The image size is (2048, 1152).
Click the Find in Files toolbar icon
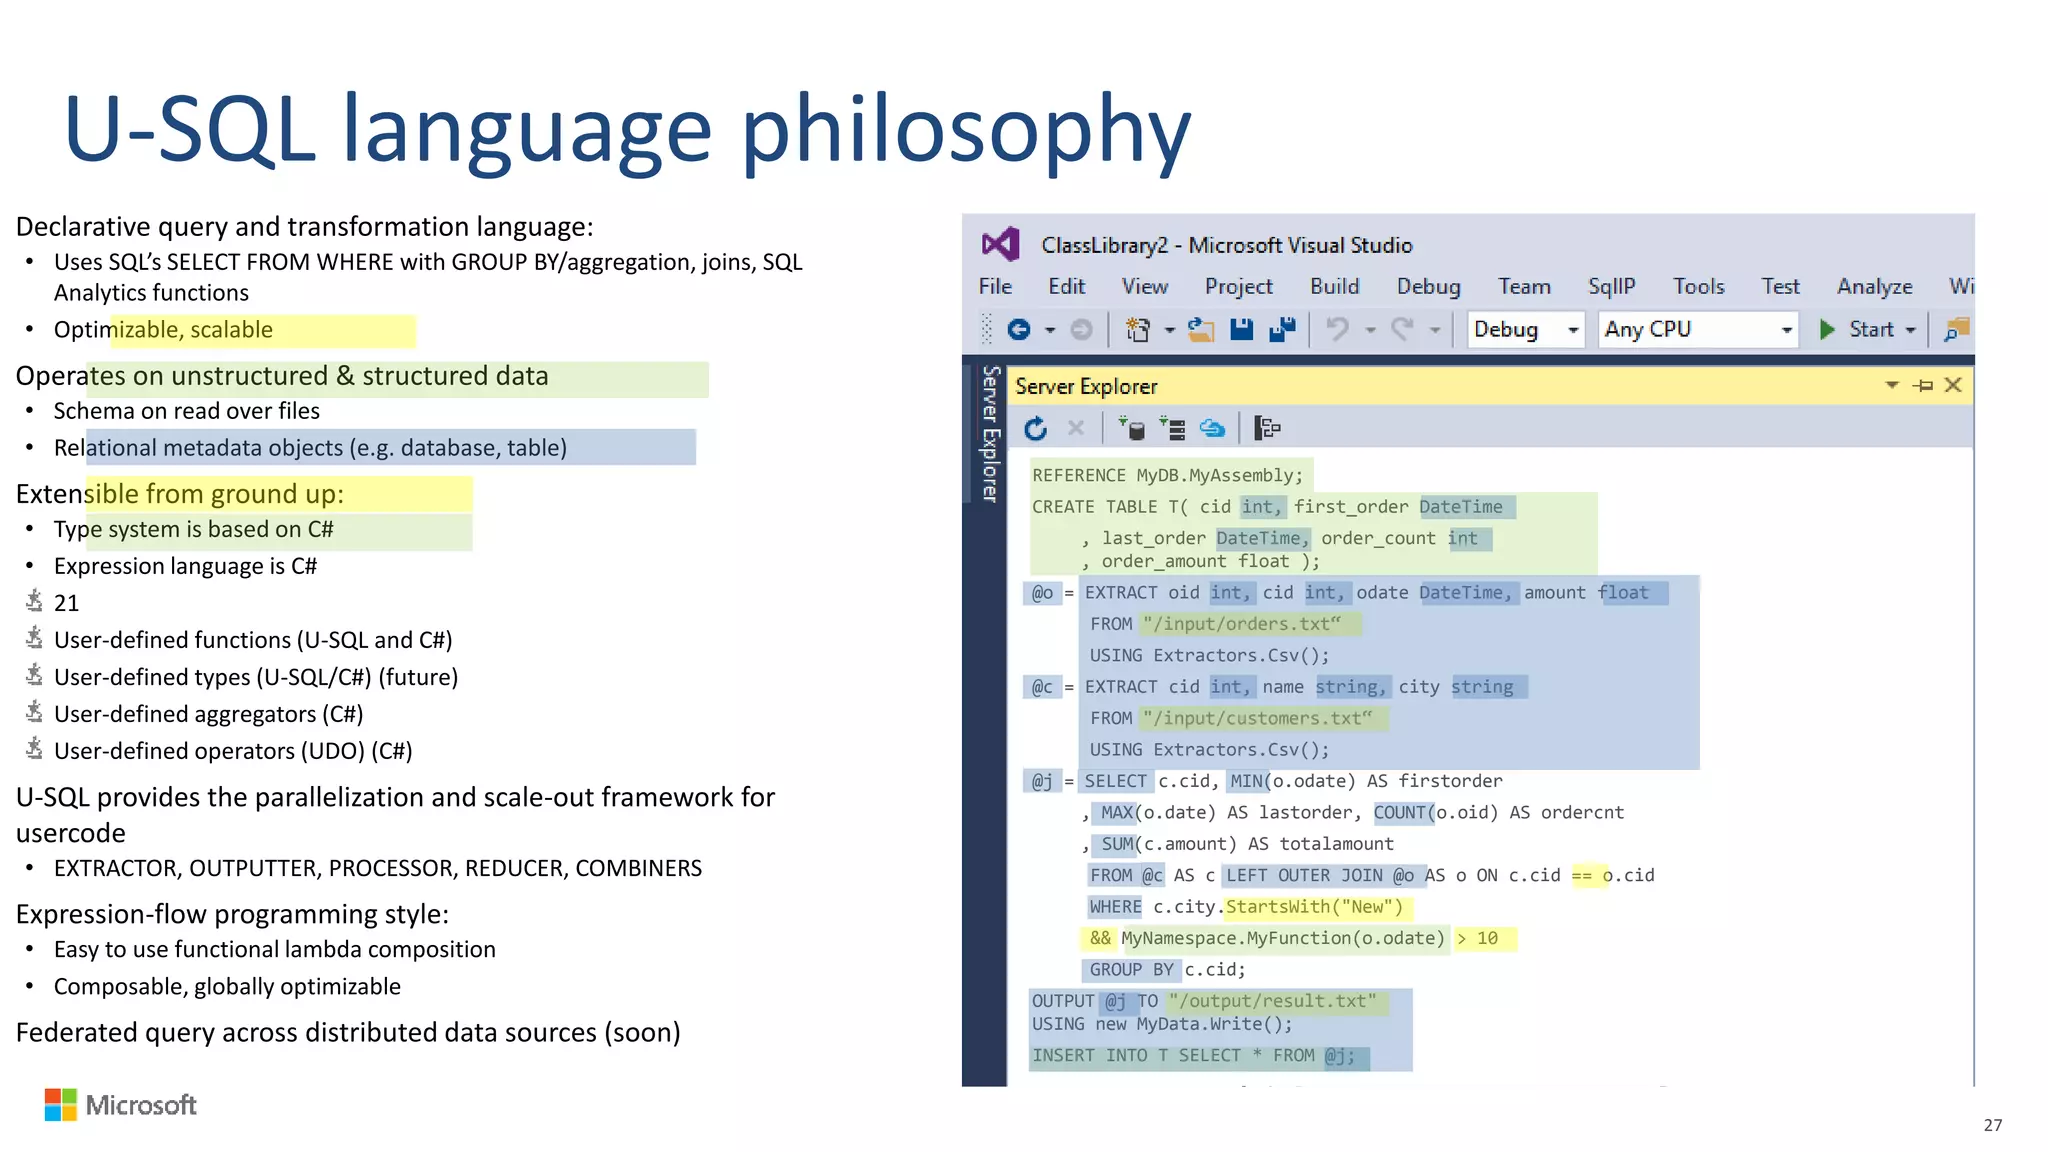pyautogui.click(x=1956, y=329)
